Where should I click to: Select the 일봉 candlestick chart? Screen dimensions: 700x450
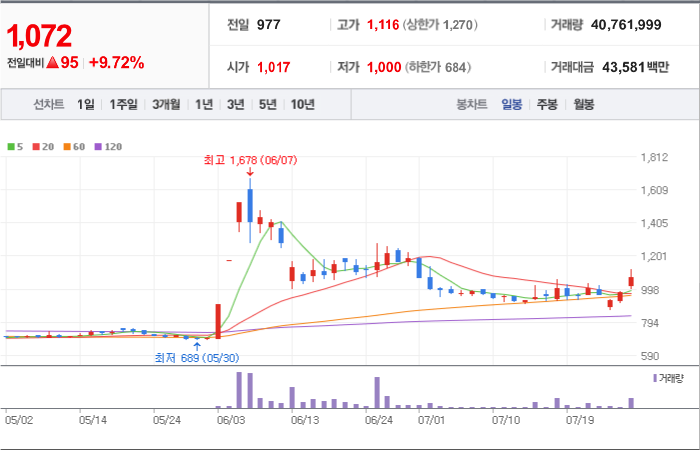(x=512, y=105)
